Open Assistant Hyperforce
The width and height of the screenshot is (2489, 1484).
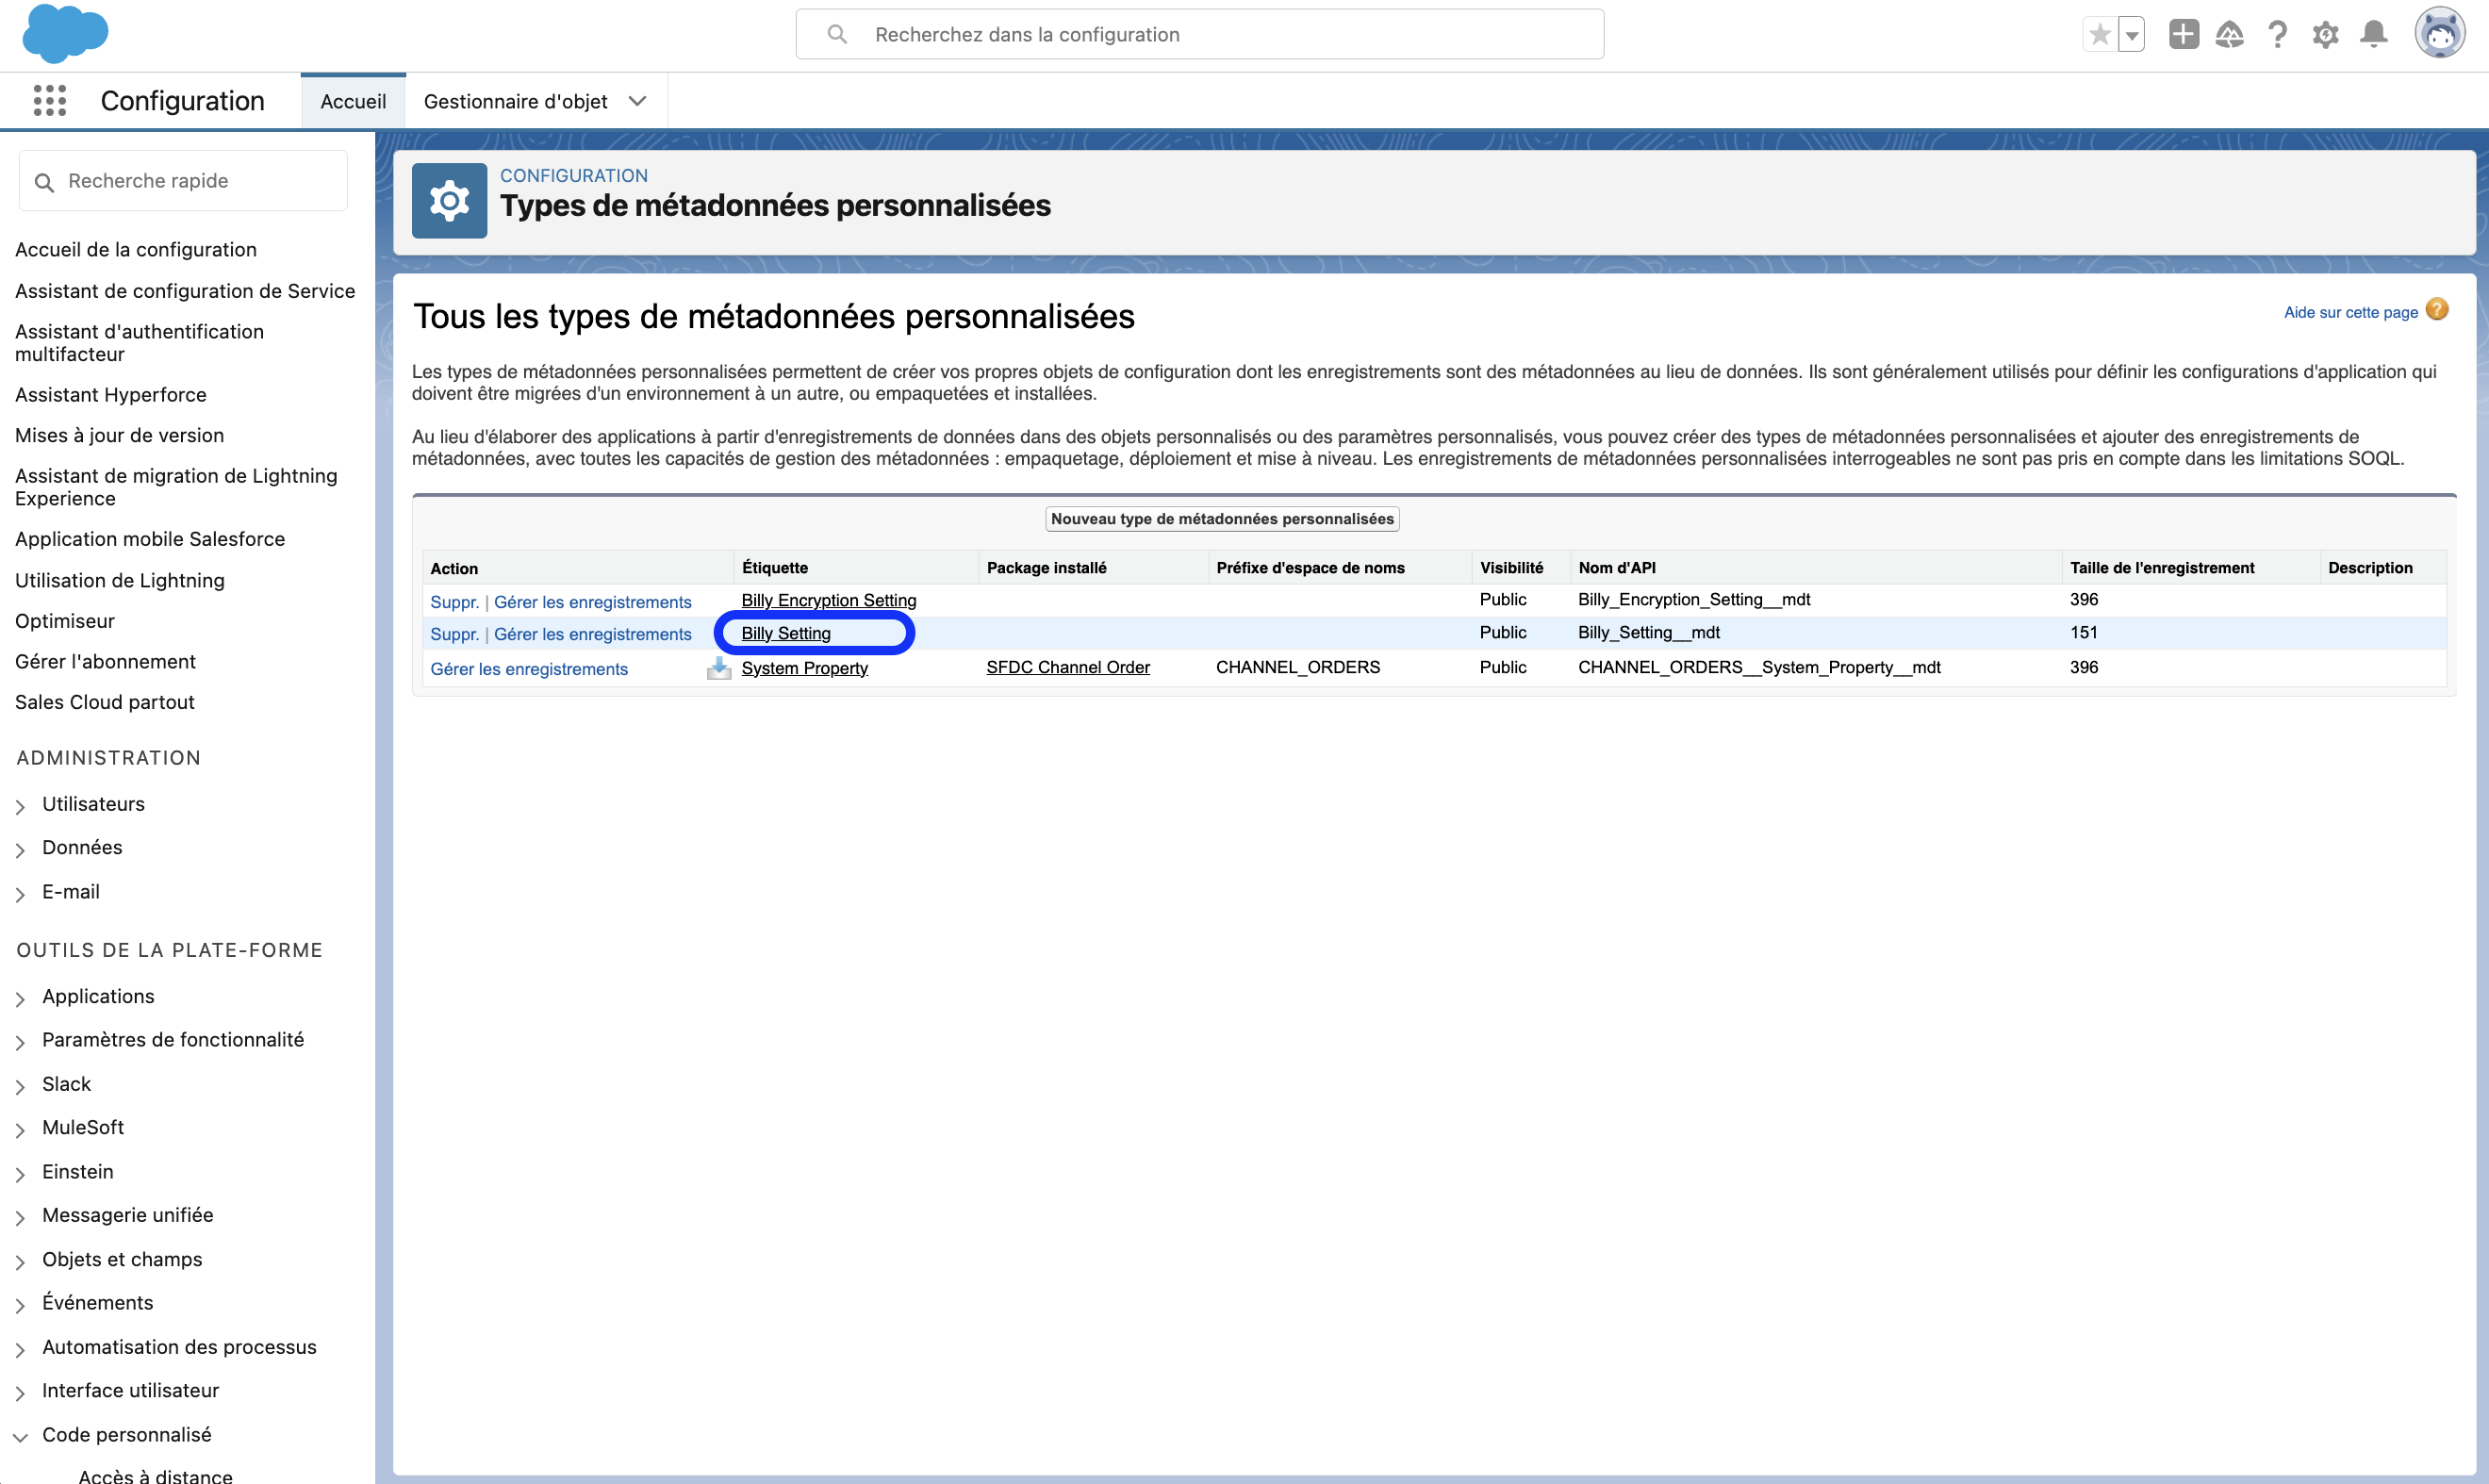click(x=111, y=395)
